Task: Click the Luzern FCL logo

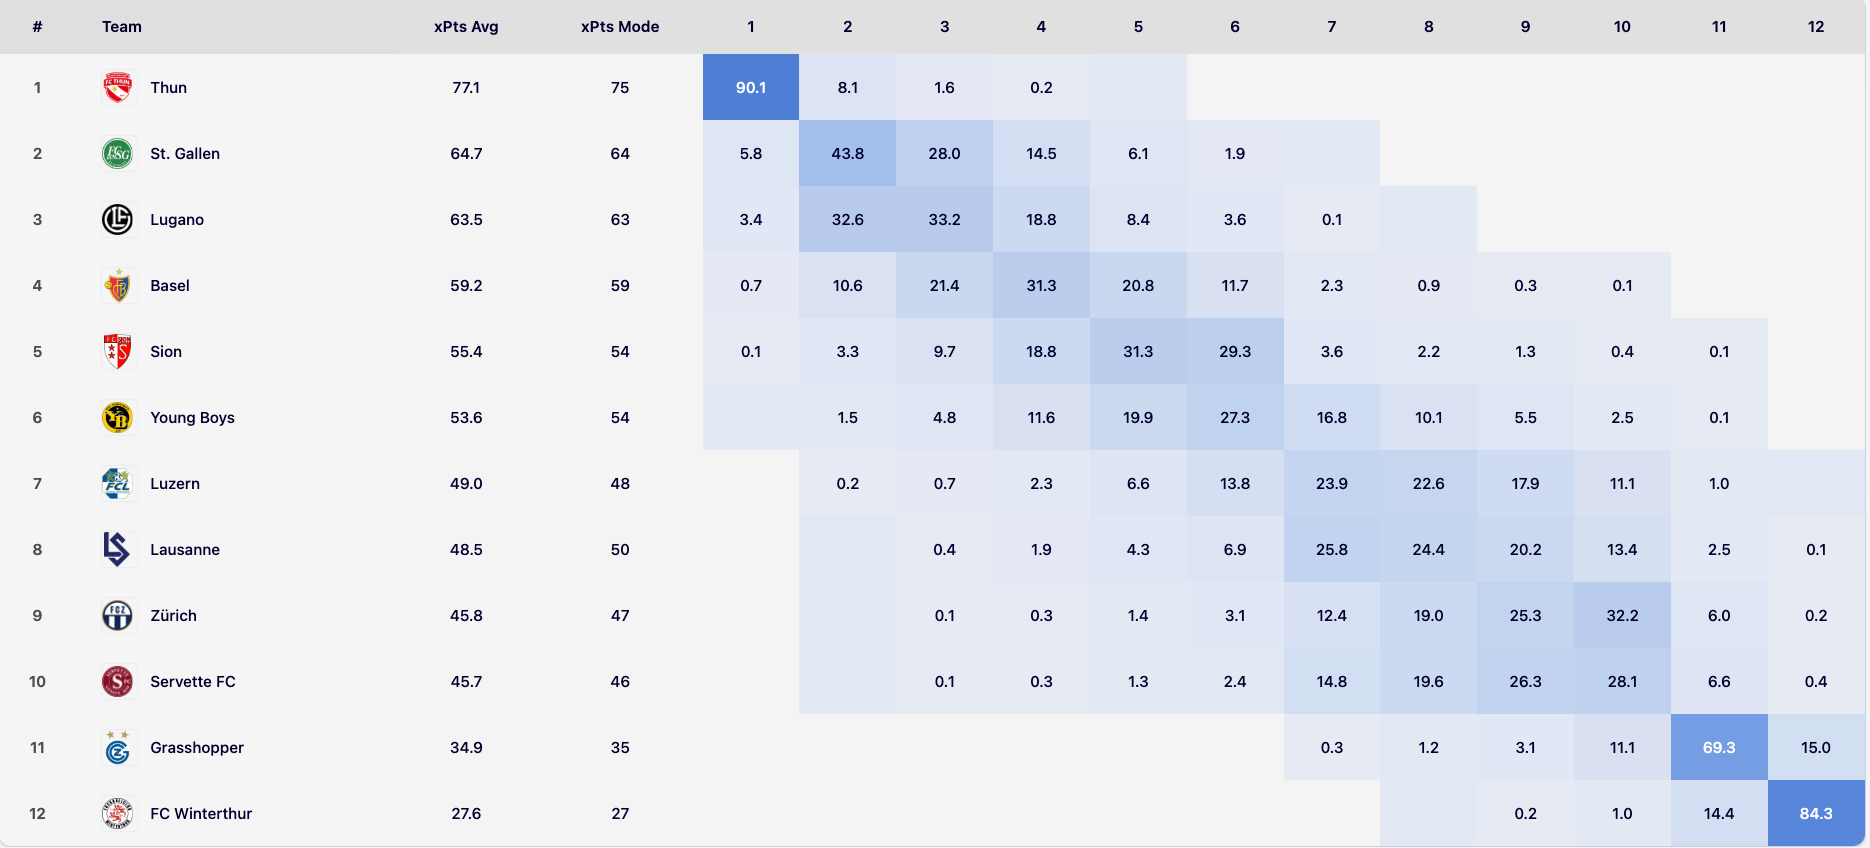Action: tap(118, 483)
